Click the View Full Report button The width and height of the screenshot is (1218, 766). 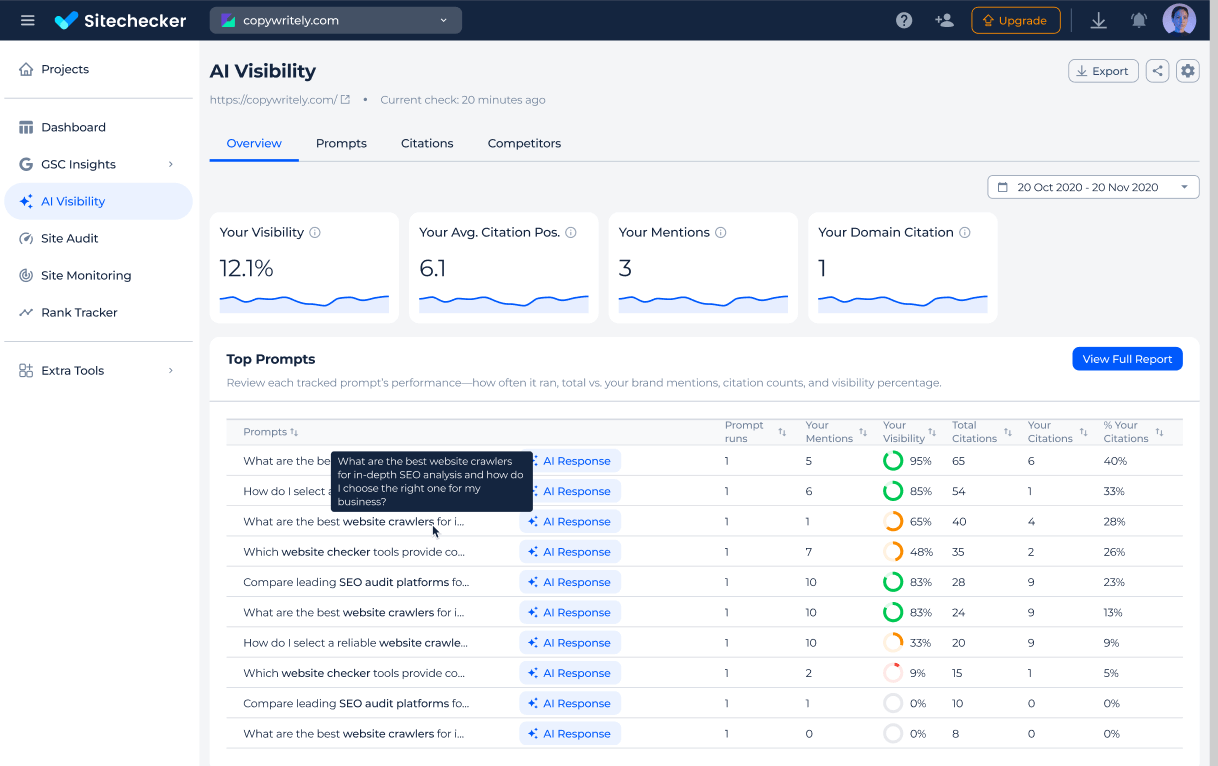pyautogui.click(x=1127, y=359)
